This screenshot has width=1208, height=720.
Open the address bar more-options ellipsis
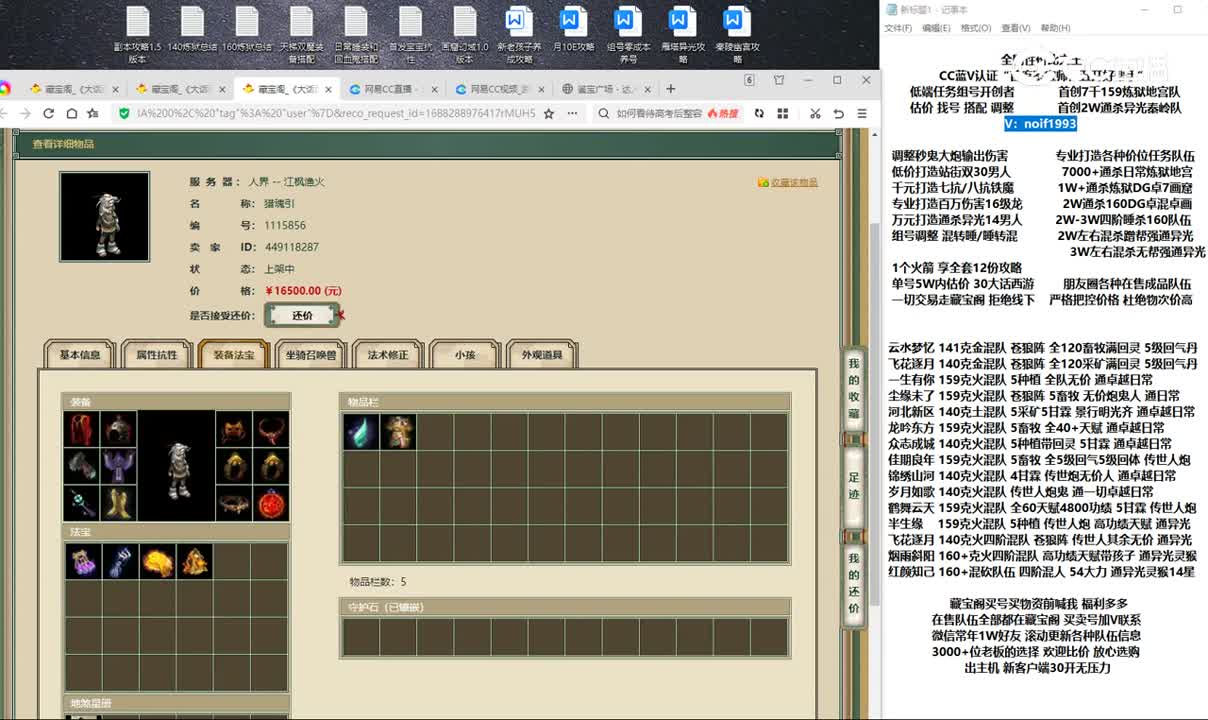click(574, 114)
